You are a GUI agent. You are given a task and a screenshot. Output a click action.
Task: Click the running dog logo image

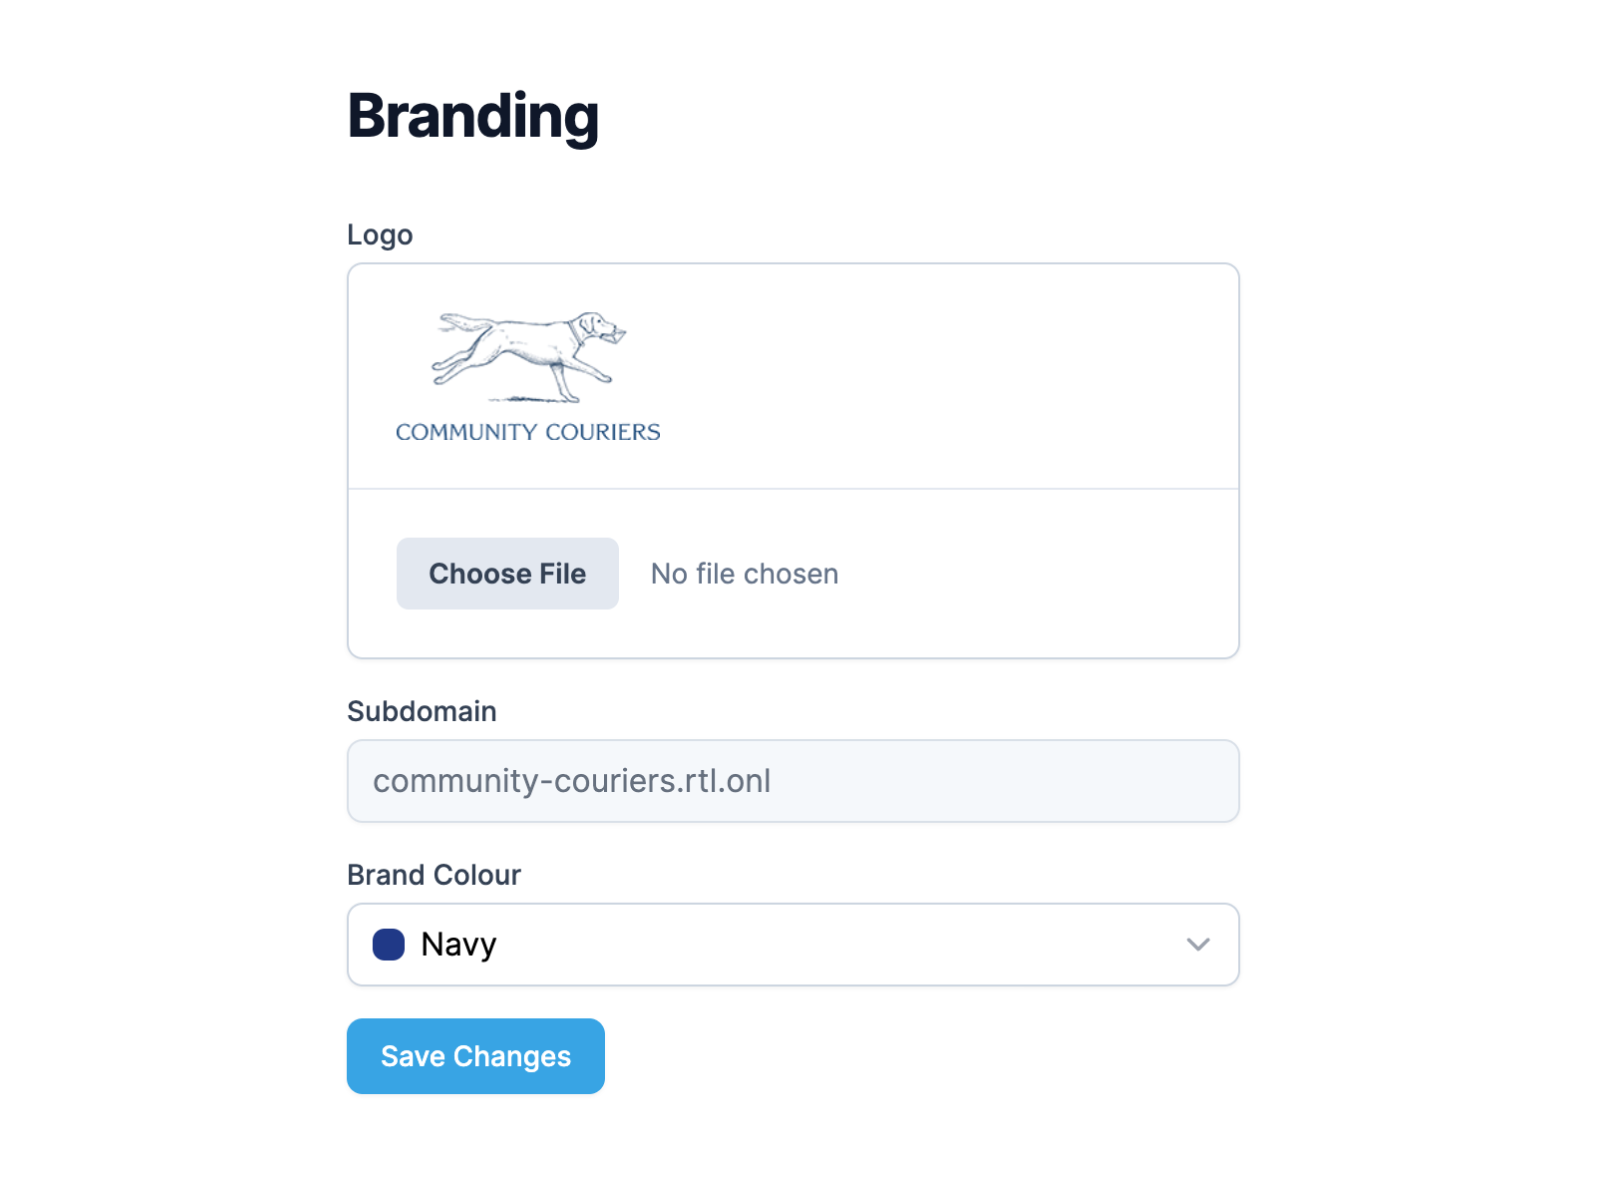[527, 357]
